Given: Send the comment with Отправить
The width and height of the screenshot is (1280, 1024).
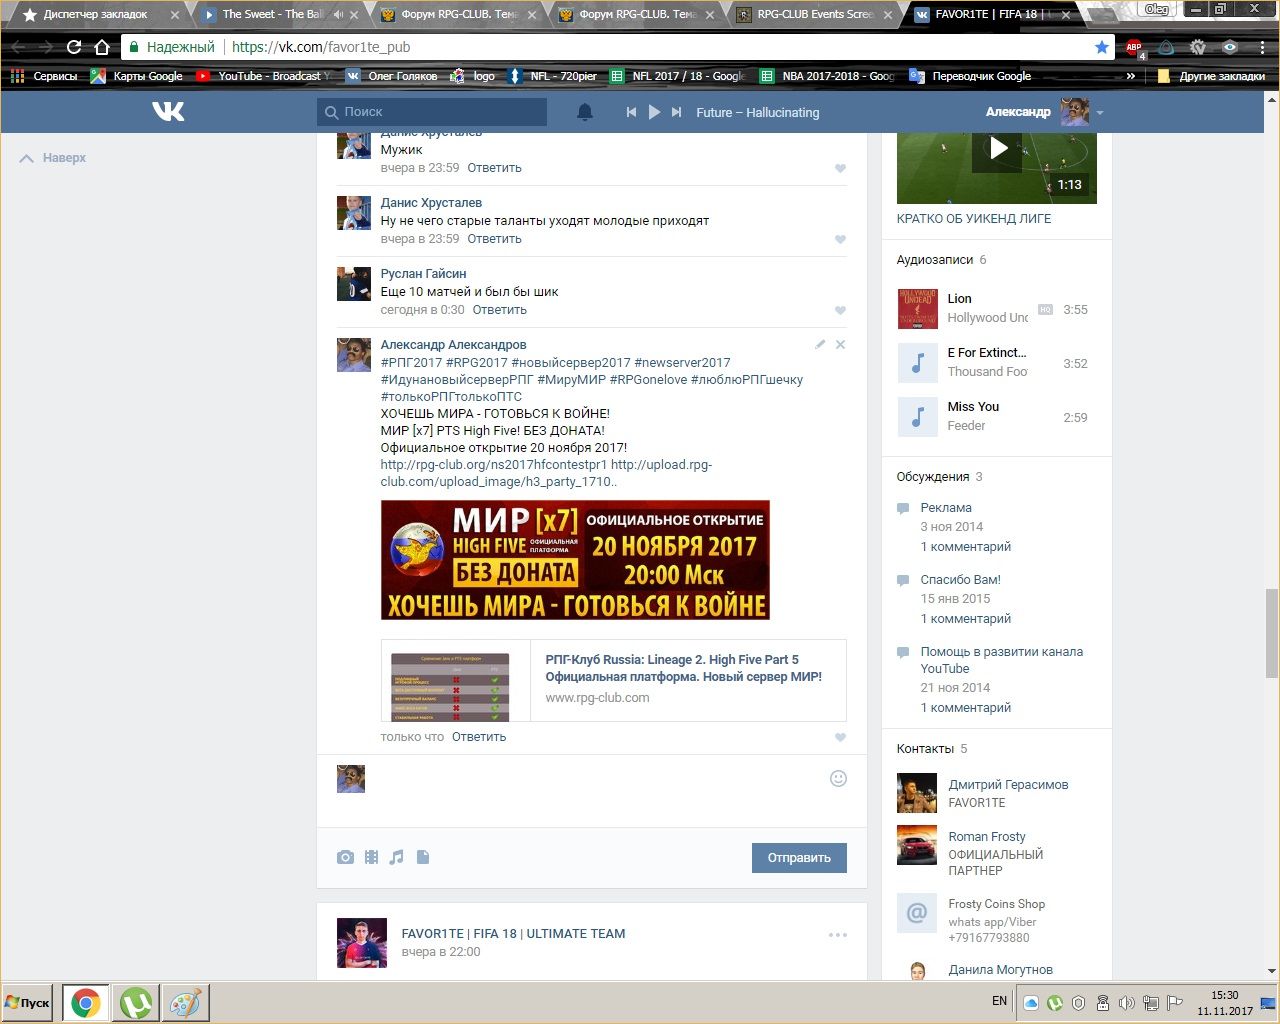Looking at the screenshot, I should [799, 858].
